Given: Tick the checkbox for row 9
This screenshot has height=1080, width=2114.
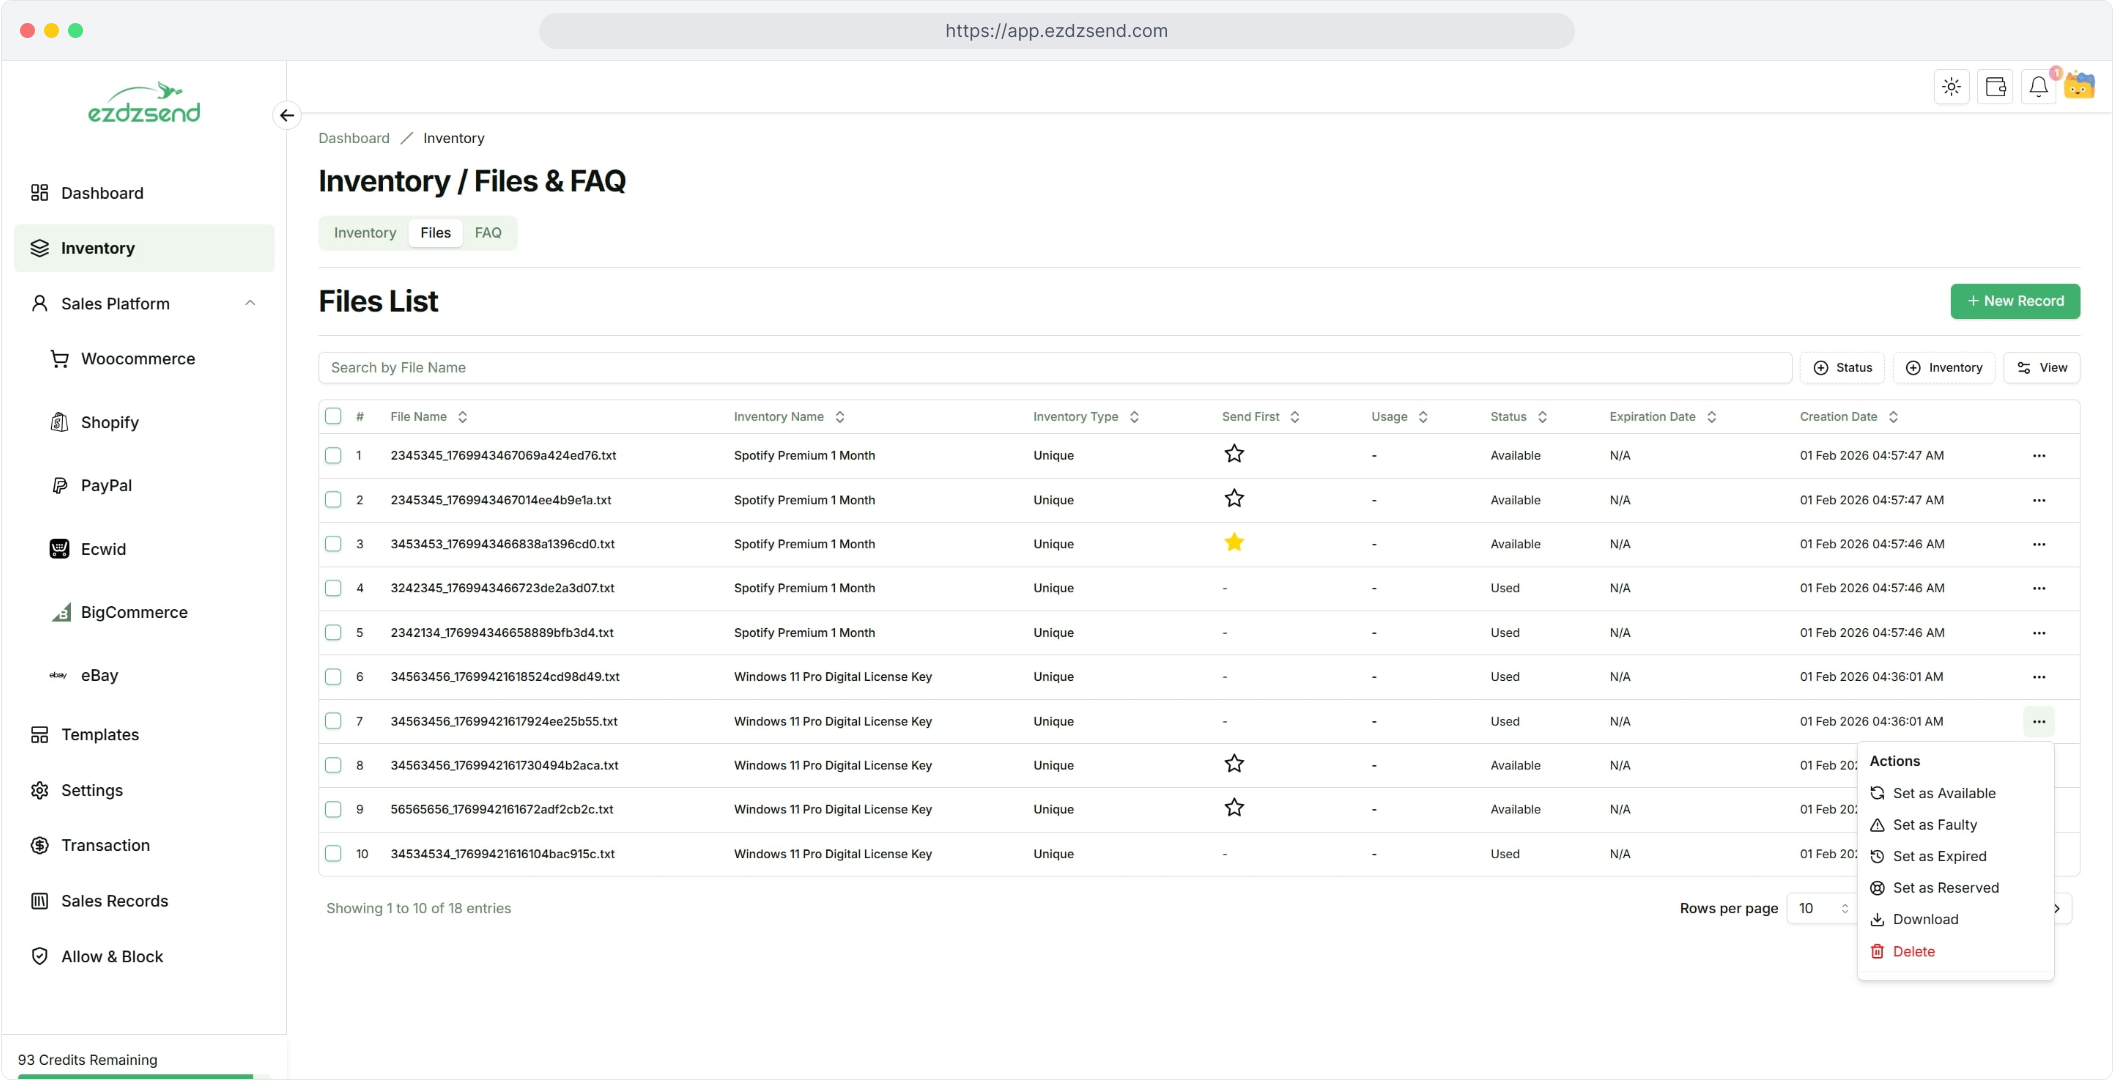Looking at the screenshot, I should click(x=333, y=809).
